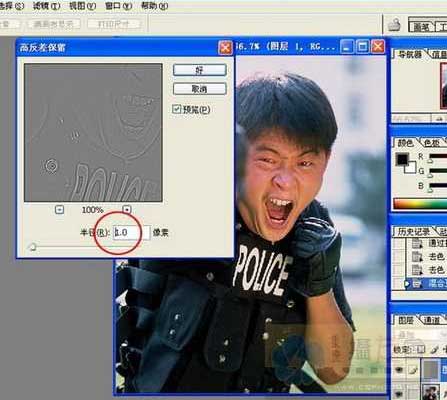The image size is (447, 400).
Task: Click the background color swatch in Color panel
Action: click(412, 169)
